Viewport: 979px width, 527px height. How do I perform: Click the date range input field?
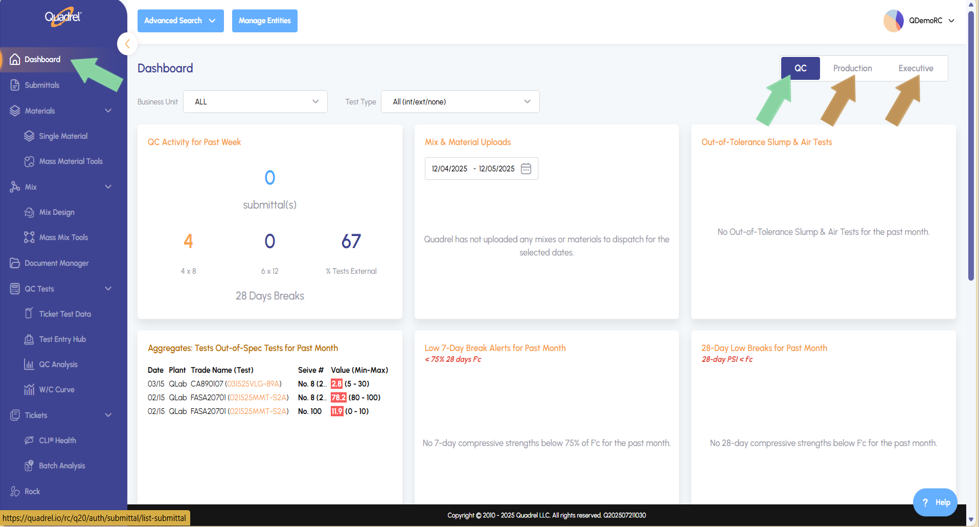coord(481,169)
